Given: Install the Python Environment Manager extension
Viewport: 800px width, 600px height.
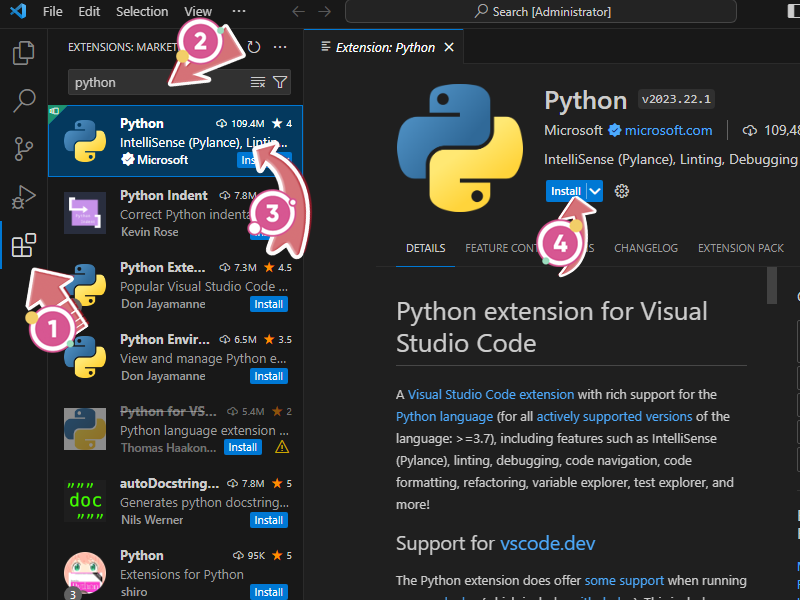Looking at the screenshot, I should coord(269,377).
